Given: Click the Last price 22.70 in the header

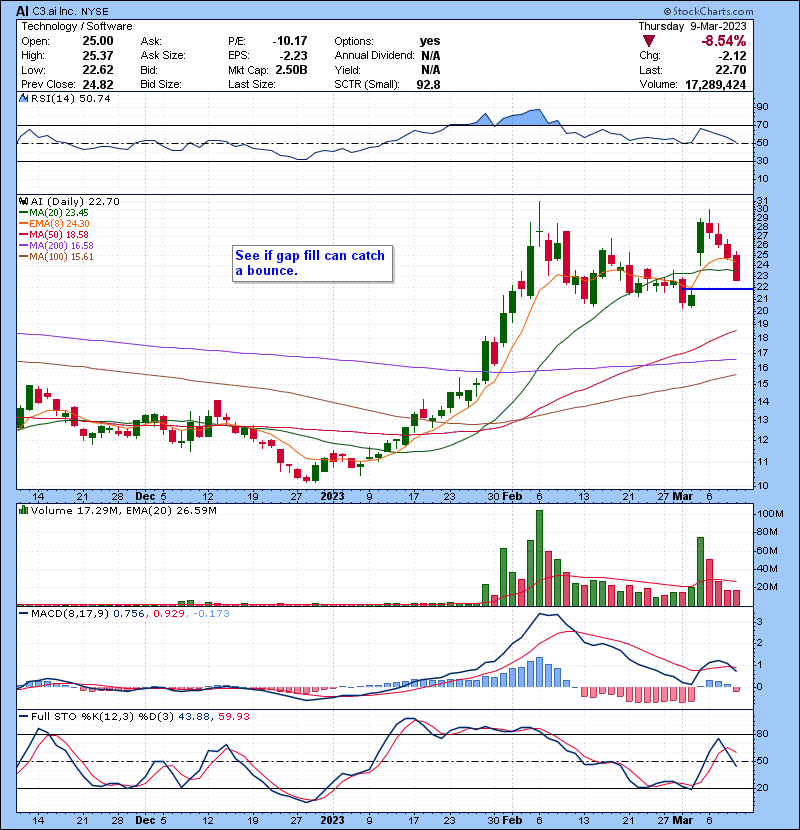Looking at the screenshot, I should pyautogui.click(x=731, y=70).
